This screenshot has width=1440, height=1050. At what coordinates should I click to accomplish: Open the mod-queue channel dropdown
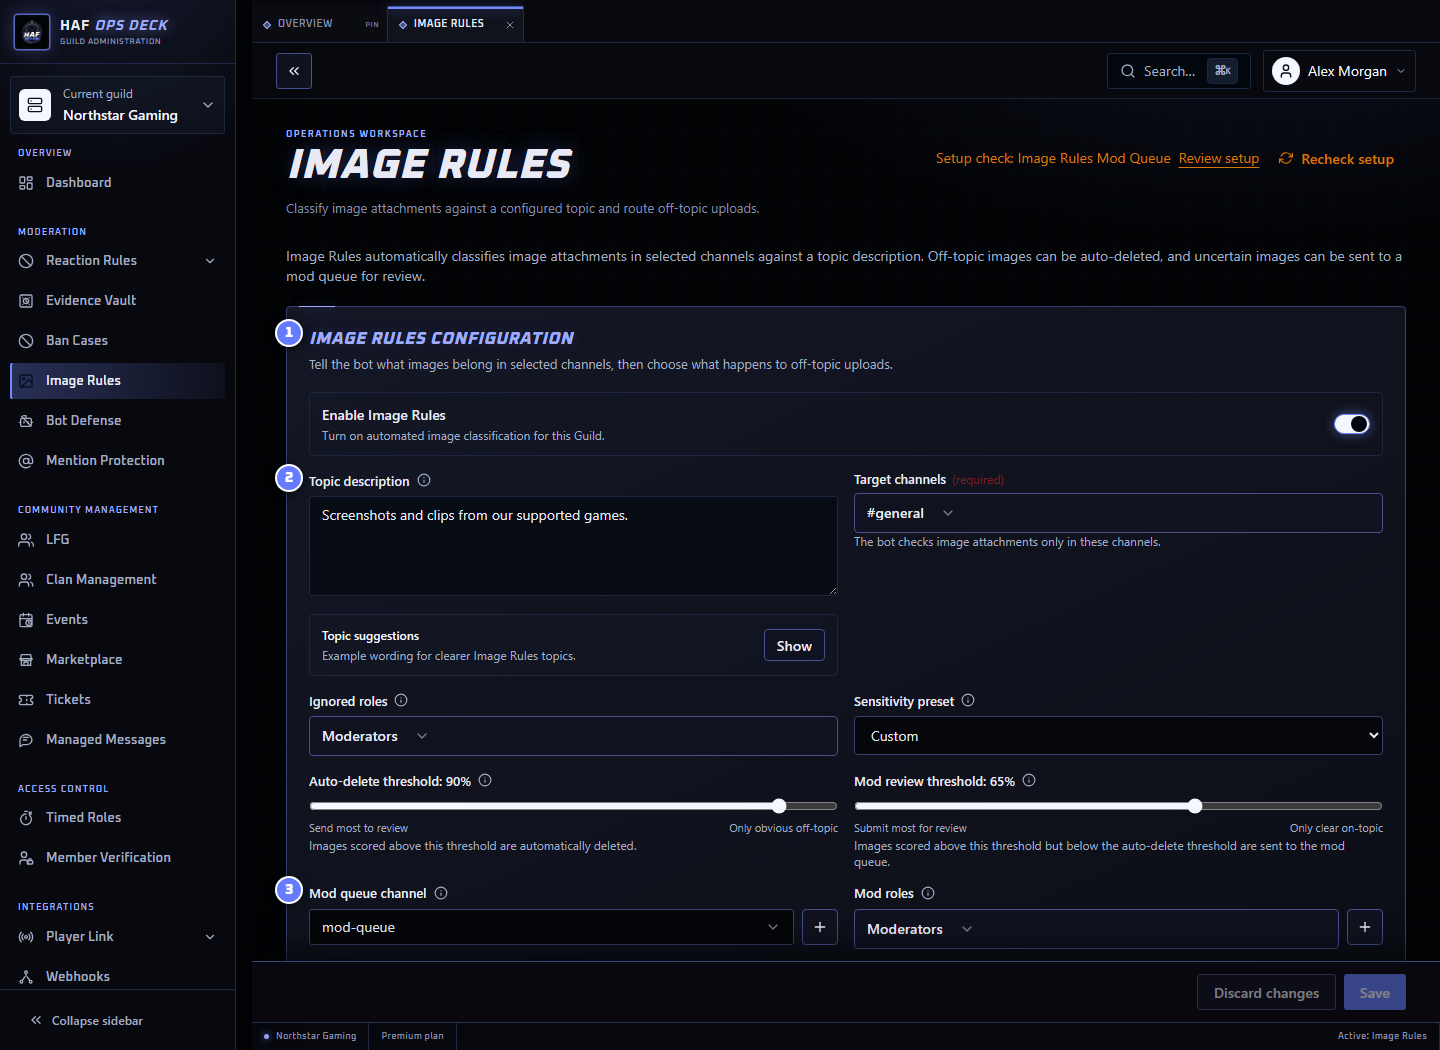pos(551,927)
